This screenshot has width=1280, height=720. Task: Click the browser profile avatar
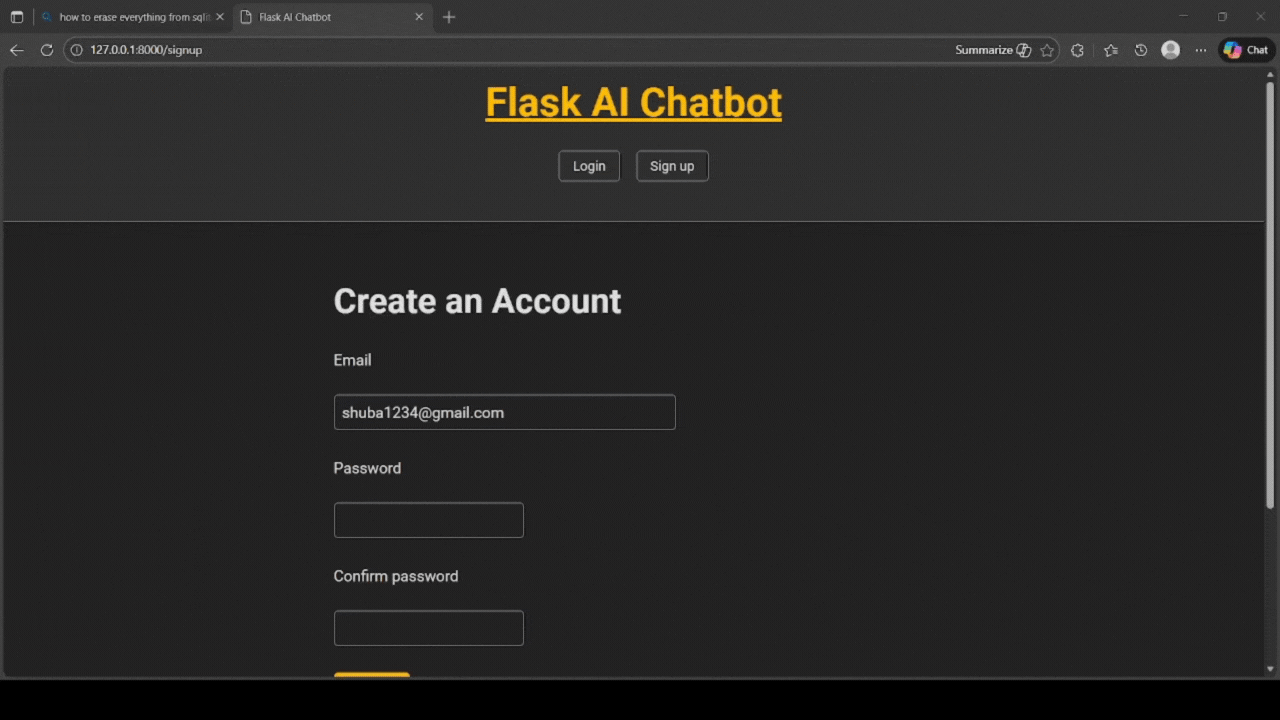(x=1170, y=49)
